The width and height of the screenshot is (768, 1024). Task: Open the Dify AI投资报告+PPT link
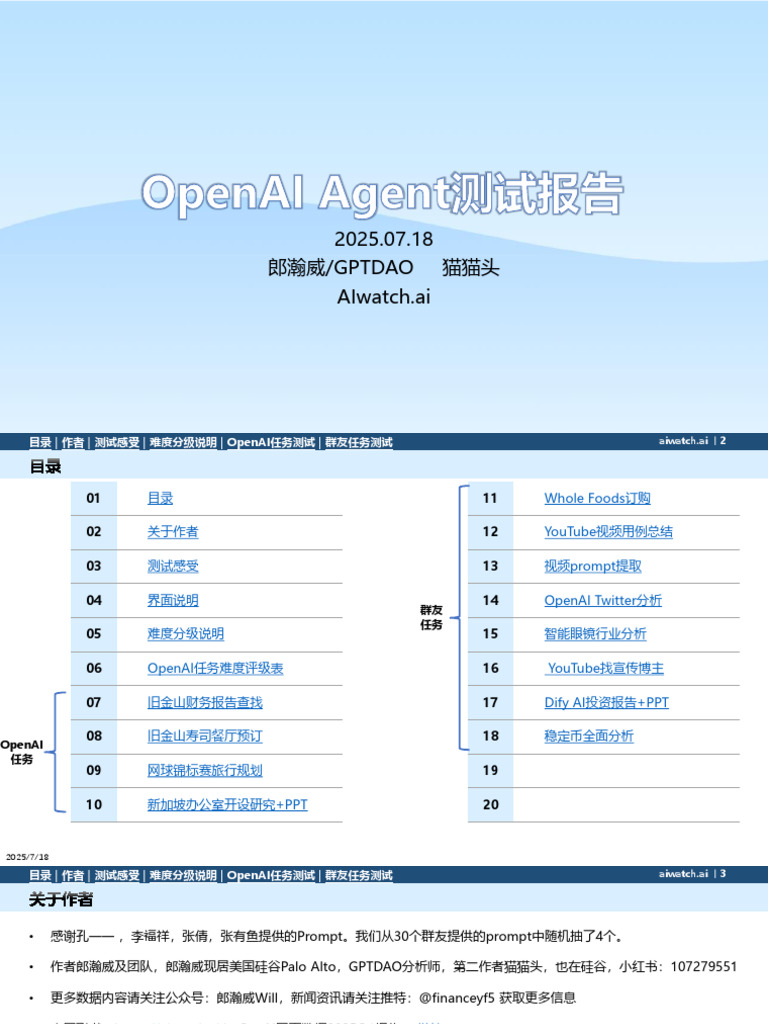pyautogui.click(x=607, y=703)
